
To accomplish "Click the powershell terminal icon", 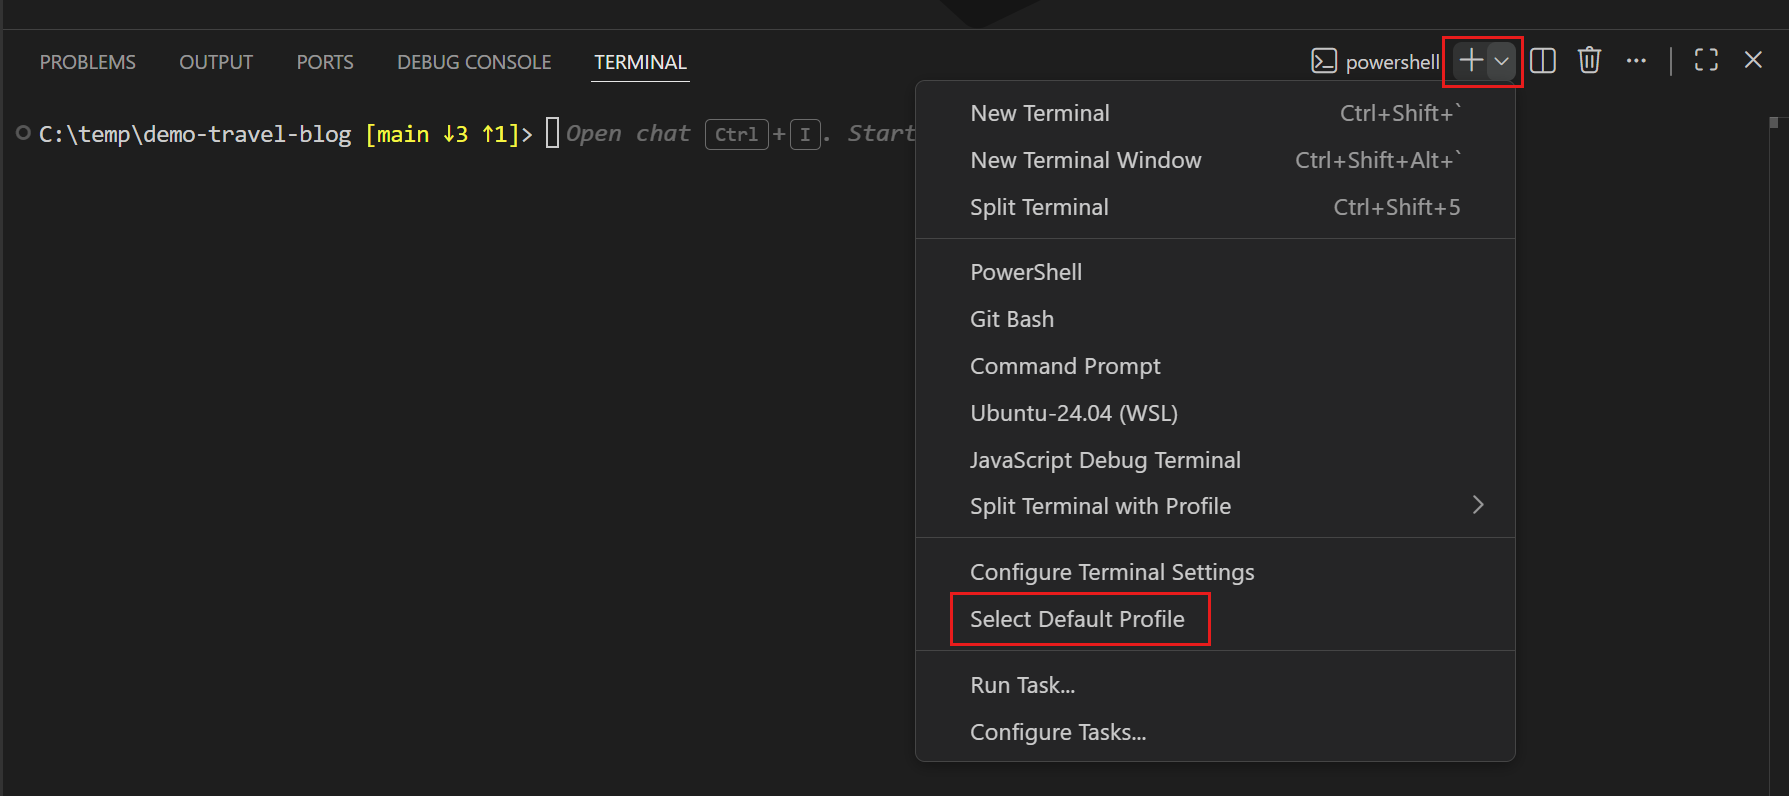I will [1324, 61].
